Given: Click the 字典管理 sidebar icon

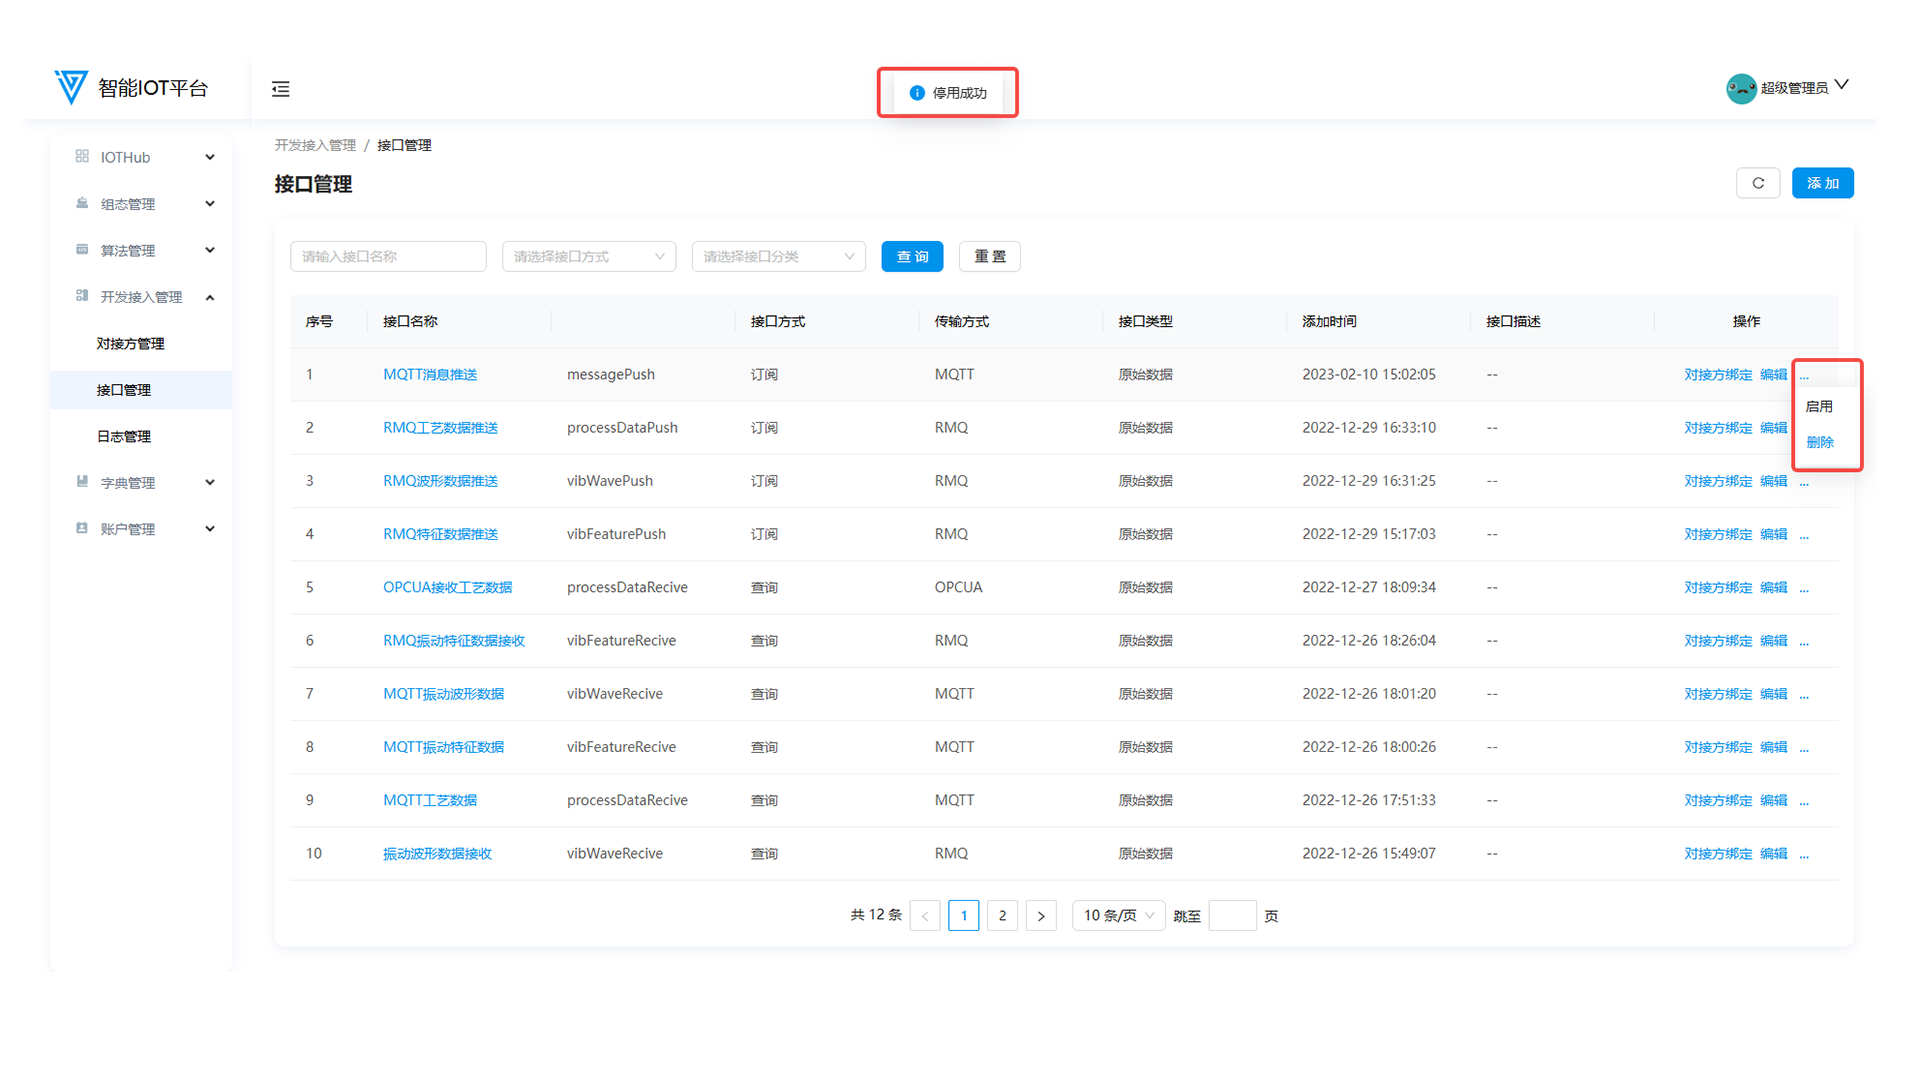Looking at the screenshot, I should 82,482.
